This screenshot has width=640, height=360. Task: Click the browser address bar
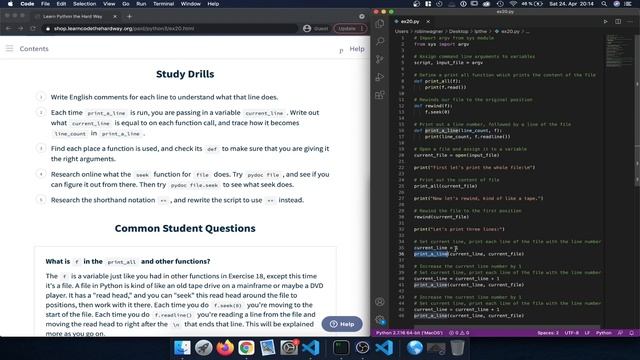pyautogui.click(x=171, y=29)
